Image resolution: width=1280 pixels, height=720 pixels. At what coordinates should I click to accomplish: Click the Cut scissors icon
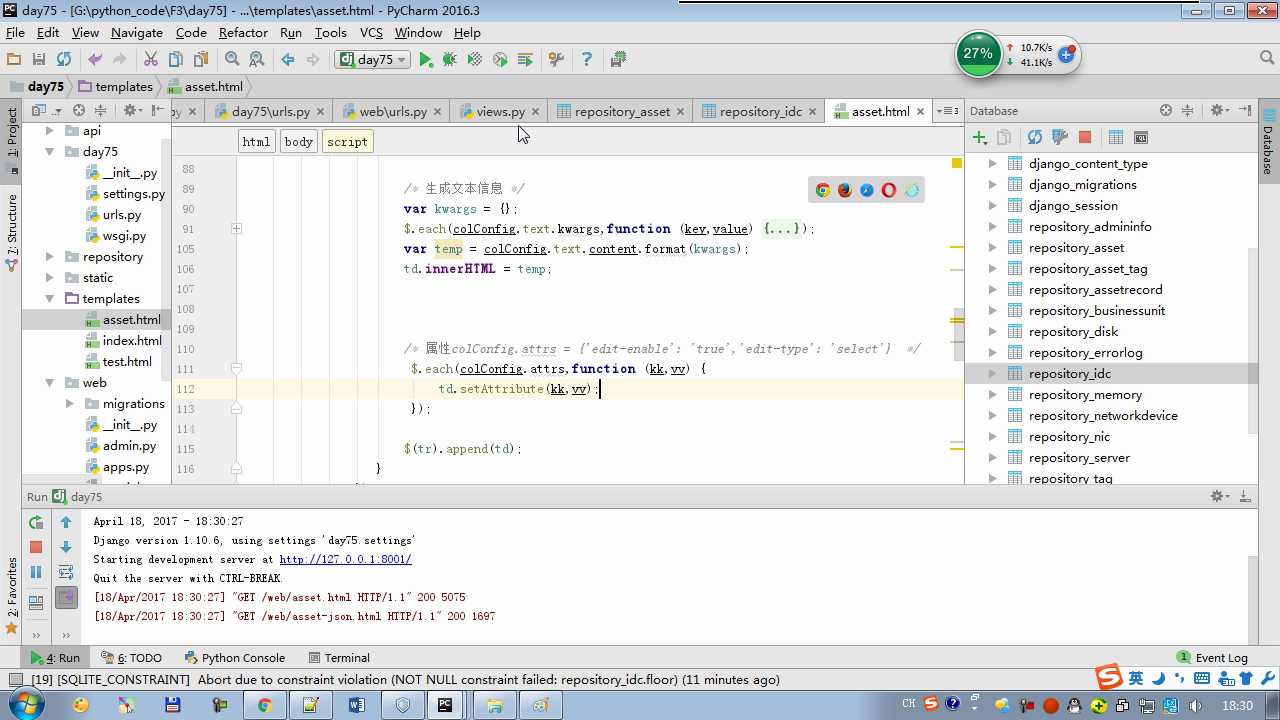151,60
